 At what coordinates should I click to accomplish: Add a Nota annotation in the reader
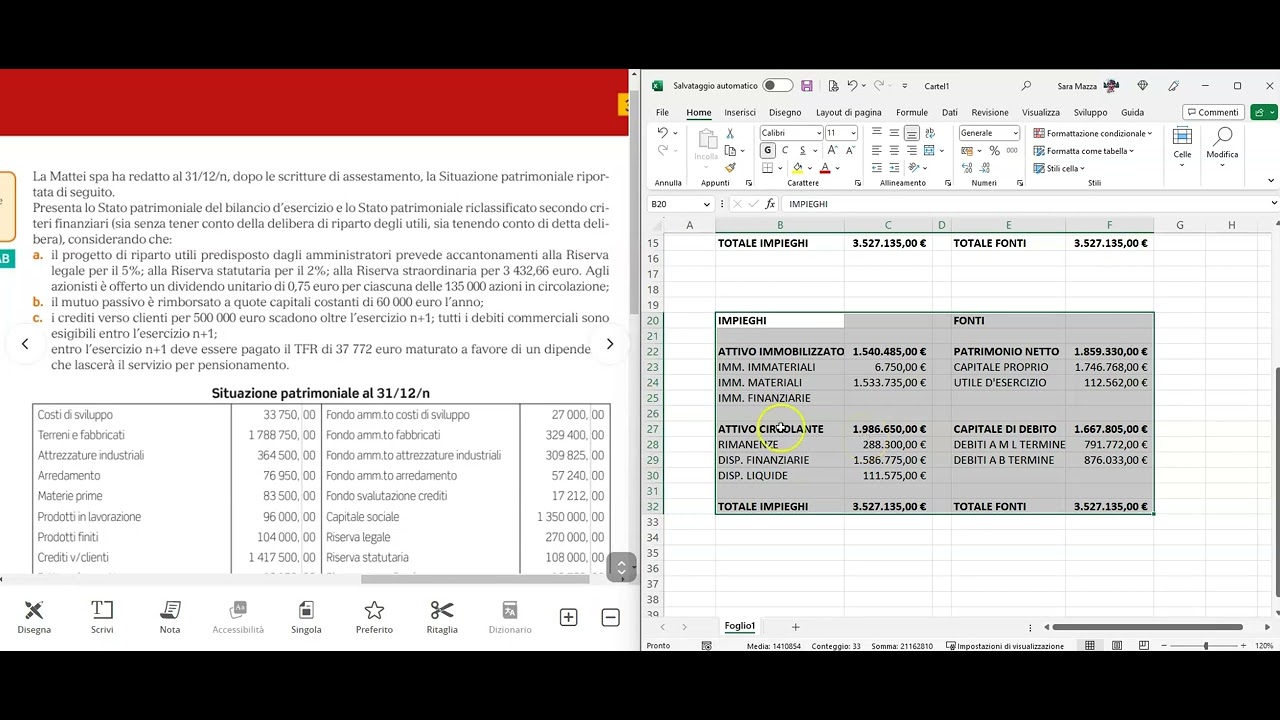click(x=170, y=617)
